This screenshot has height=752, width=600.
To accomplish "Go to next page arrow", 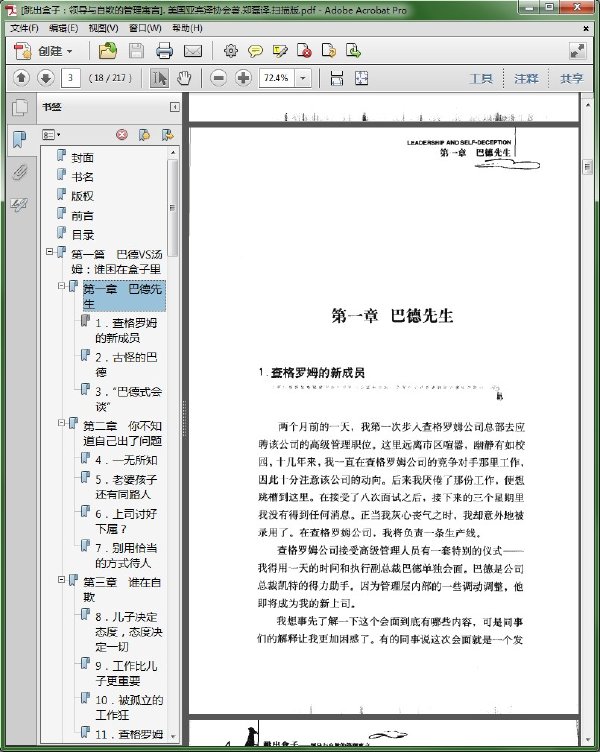I will 46,78.
